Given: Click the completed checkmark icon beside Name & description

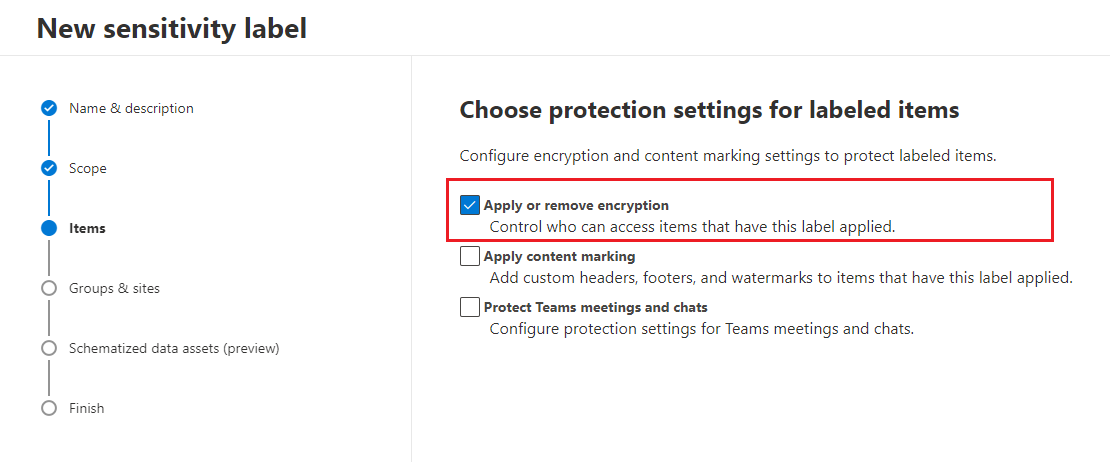Looking at the screenshot, I should point(49,108).
